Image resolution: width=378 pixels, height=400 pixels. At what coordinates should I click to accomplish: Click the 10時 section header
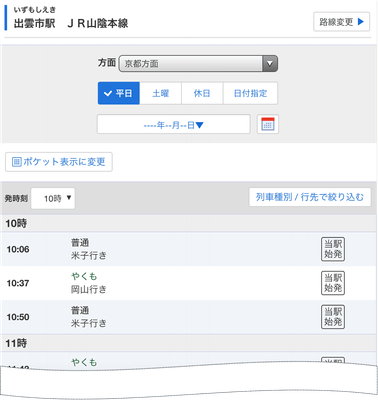189,223
